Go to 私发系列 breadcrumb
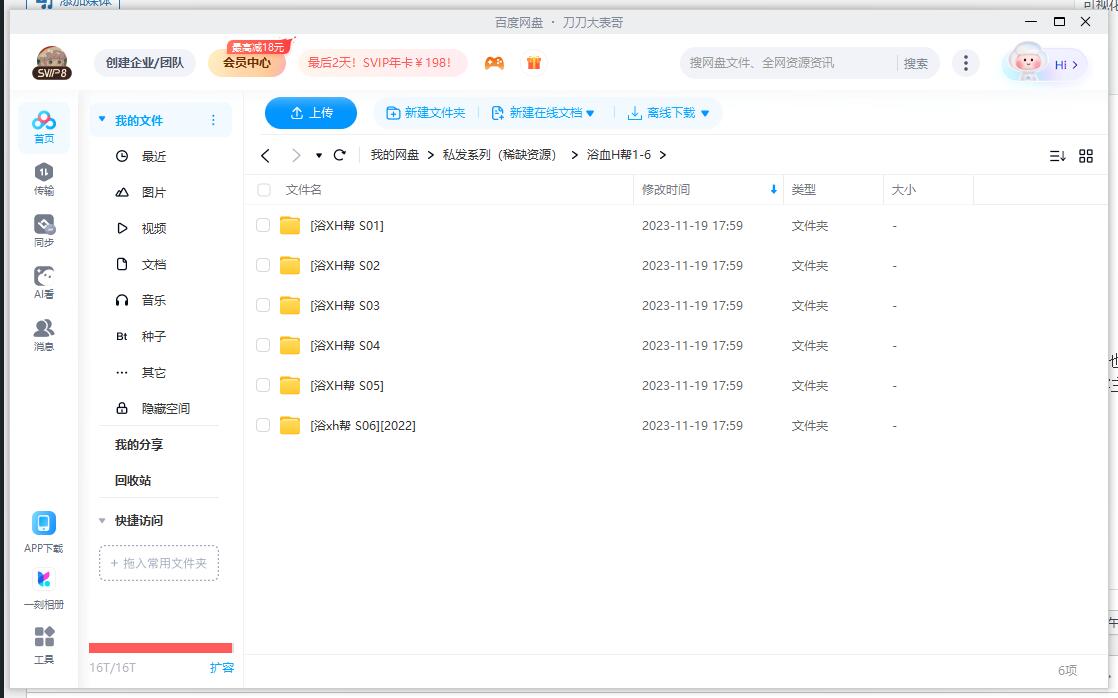The width and height of the screenshot is (1118, 698). click(x=499, y=155)
